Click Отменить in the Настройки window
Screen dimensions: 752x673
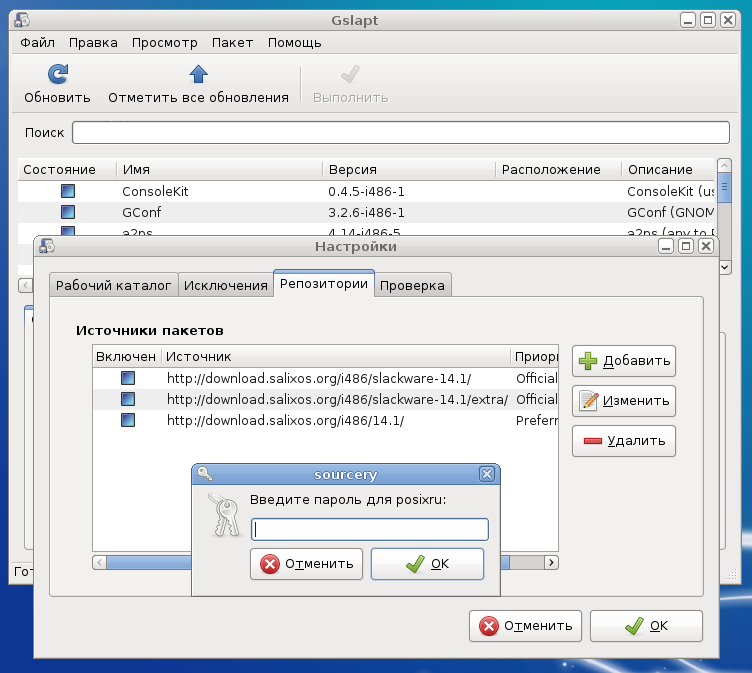click(525, 626)
